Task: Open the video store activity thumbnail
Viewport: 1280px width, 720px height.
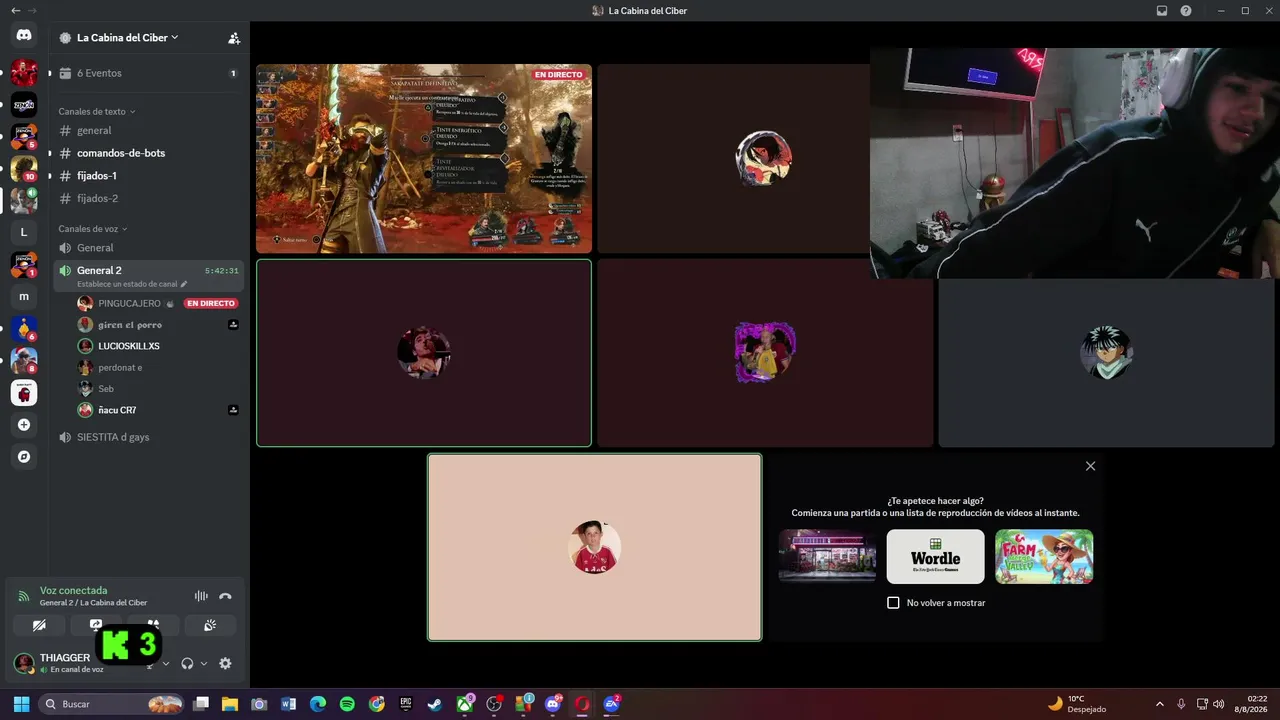Action: [x=827, y=556]
